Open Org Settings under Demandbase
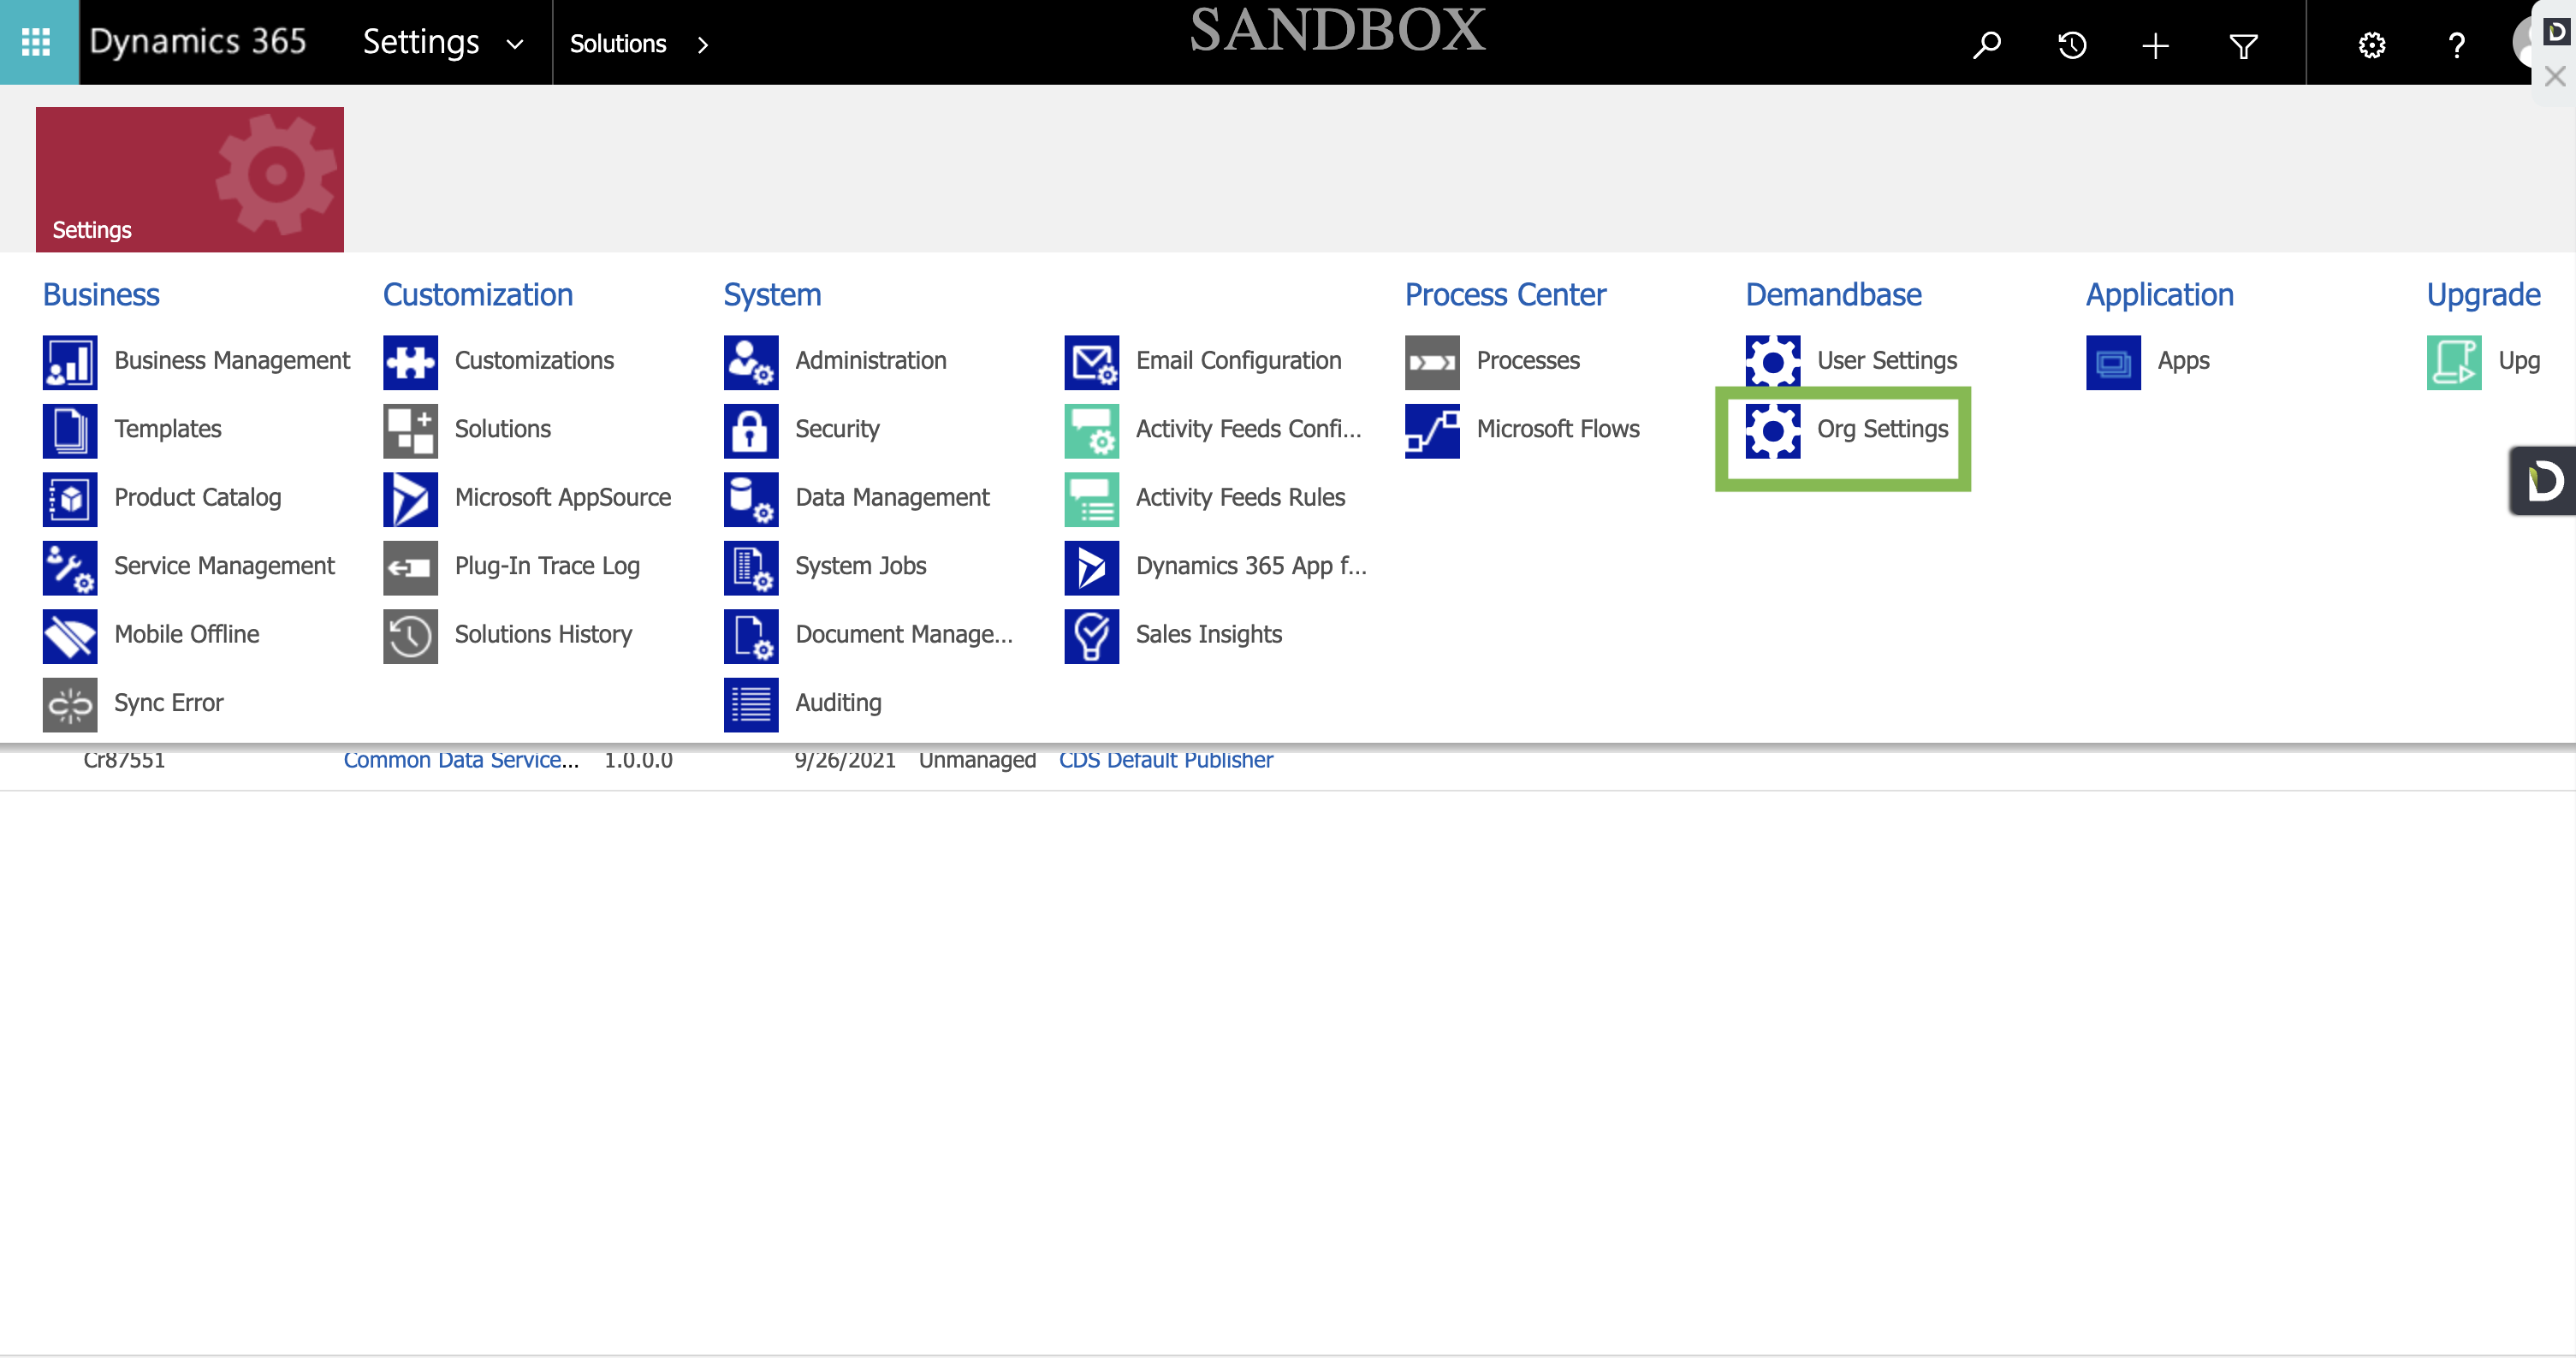 [x=1881, y=430]
